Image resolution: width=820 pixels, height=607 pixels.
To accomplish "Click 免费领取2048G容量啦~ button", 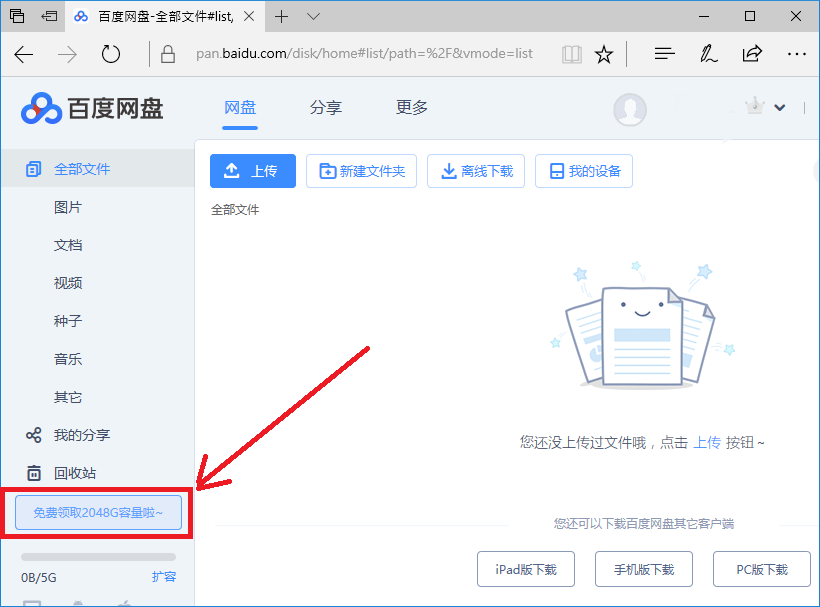I will click(98, 512).
